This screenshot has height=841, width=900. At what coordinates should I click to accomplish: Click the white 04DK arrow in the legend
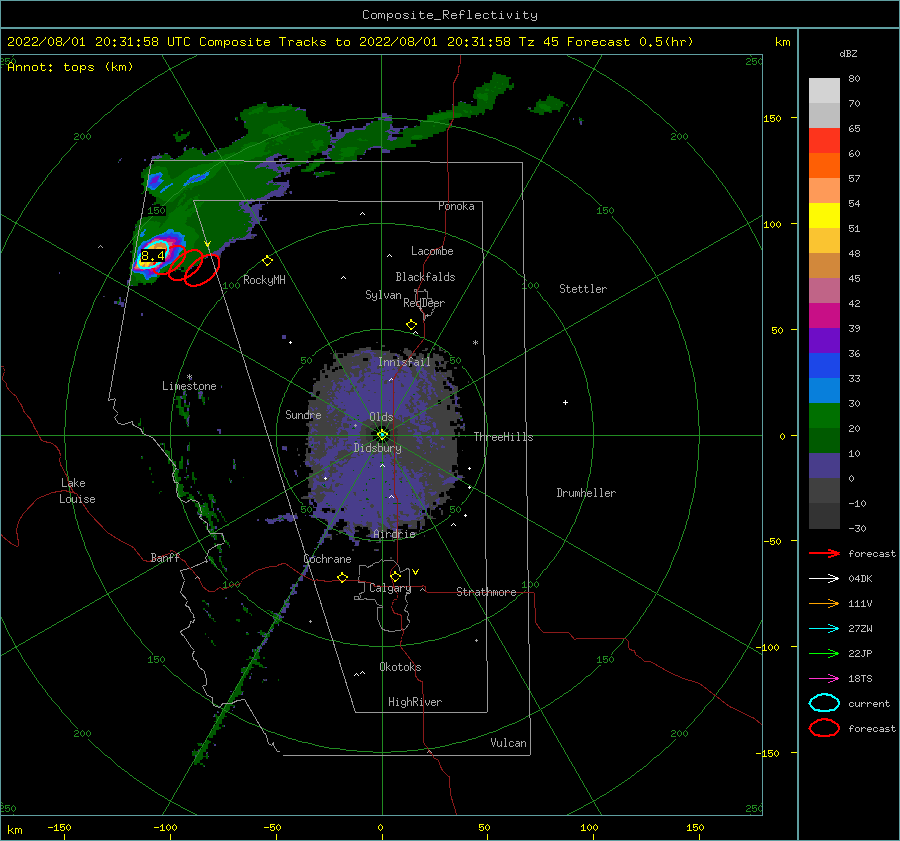coord(824,578)
